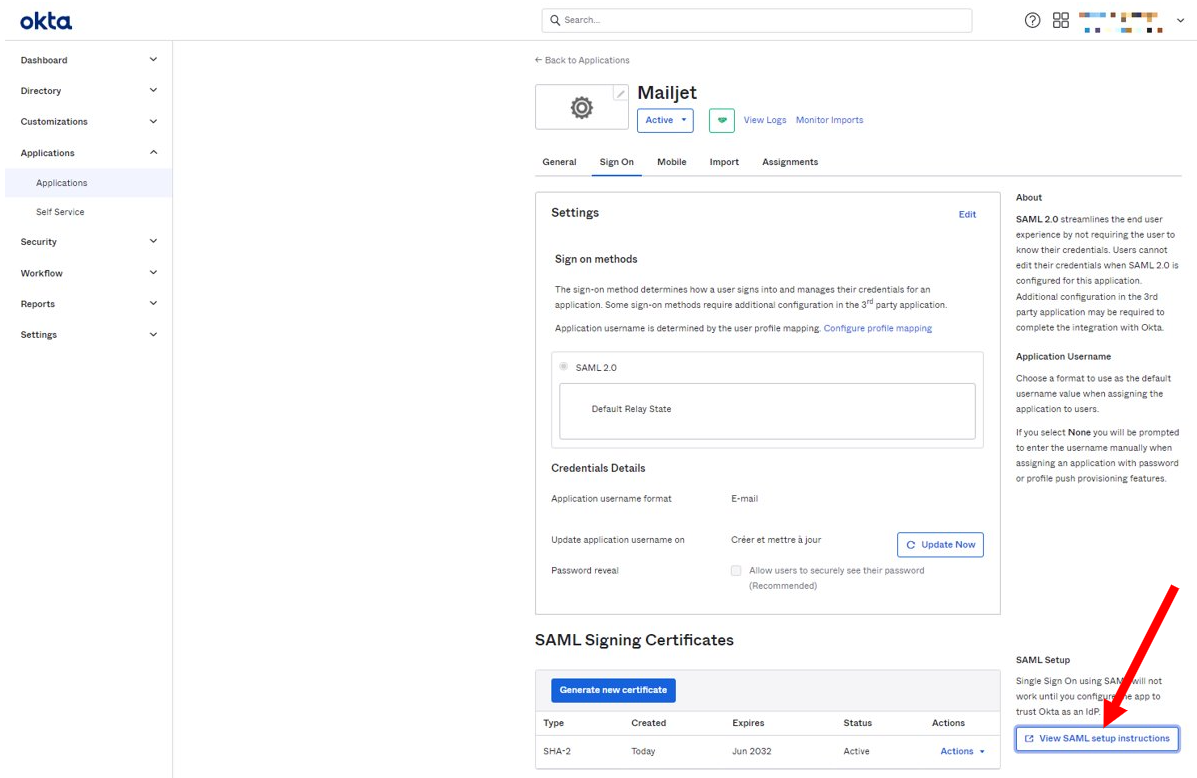
Task: Open the View Logs link
Action: pos(765,120)
